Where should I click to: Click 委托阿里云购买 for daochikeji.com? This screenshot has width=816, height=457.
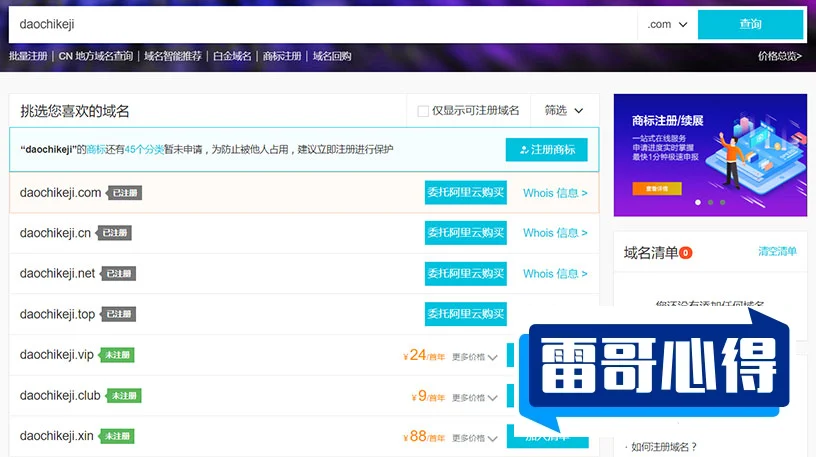point(466,193)
